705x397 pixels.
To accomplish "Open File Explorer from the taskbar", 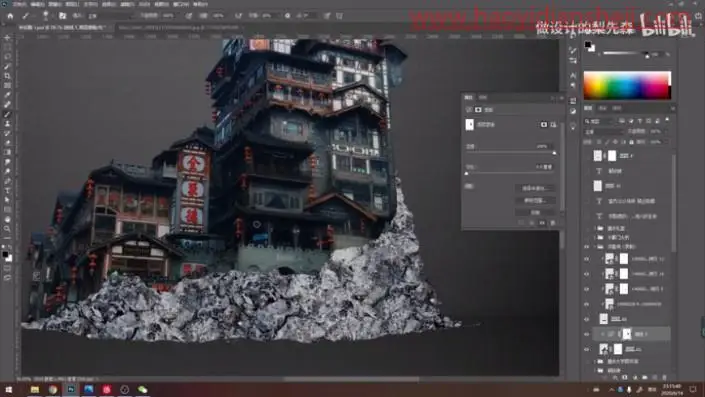I will [35, 389].
